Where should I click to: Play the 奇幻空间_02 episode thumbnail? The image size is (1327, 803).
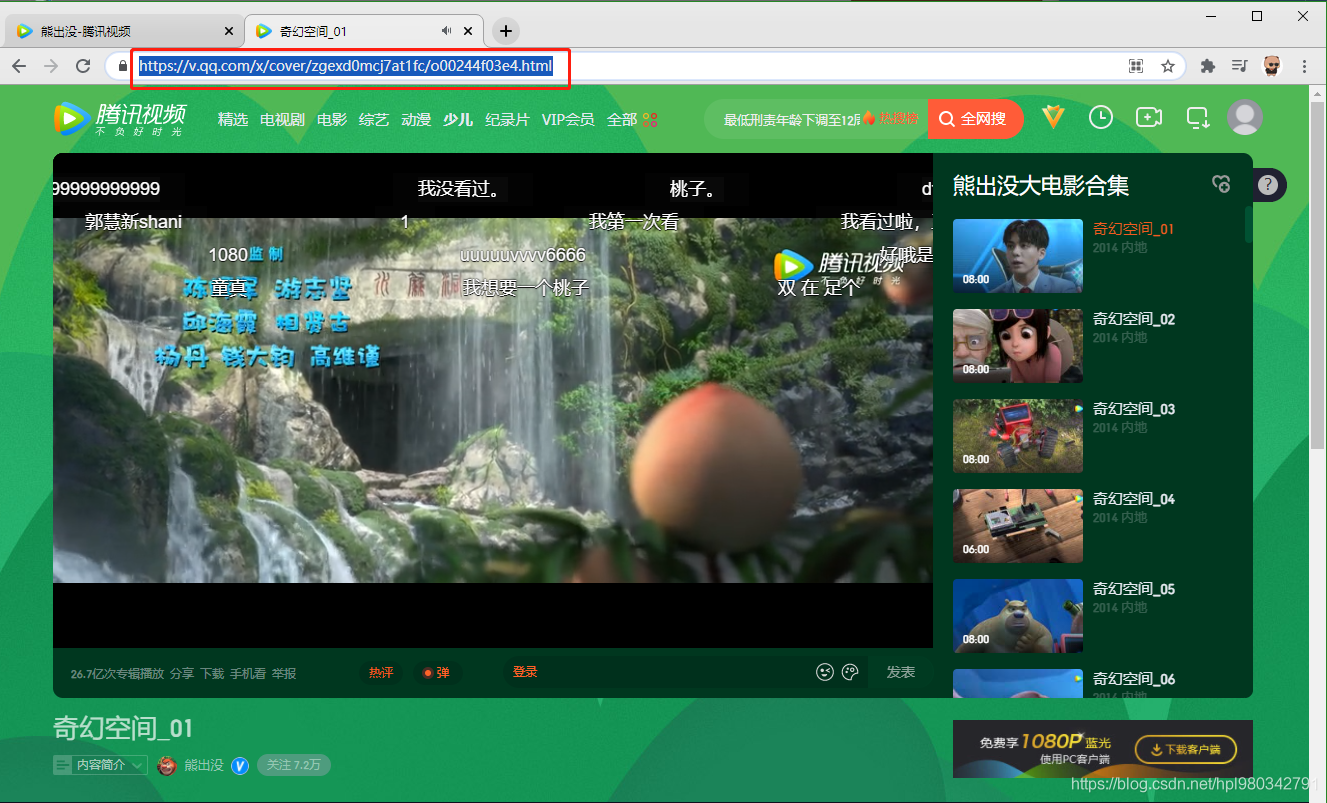click(1018, 345)
